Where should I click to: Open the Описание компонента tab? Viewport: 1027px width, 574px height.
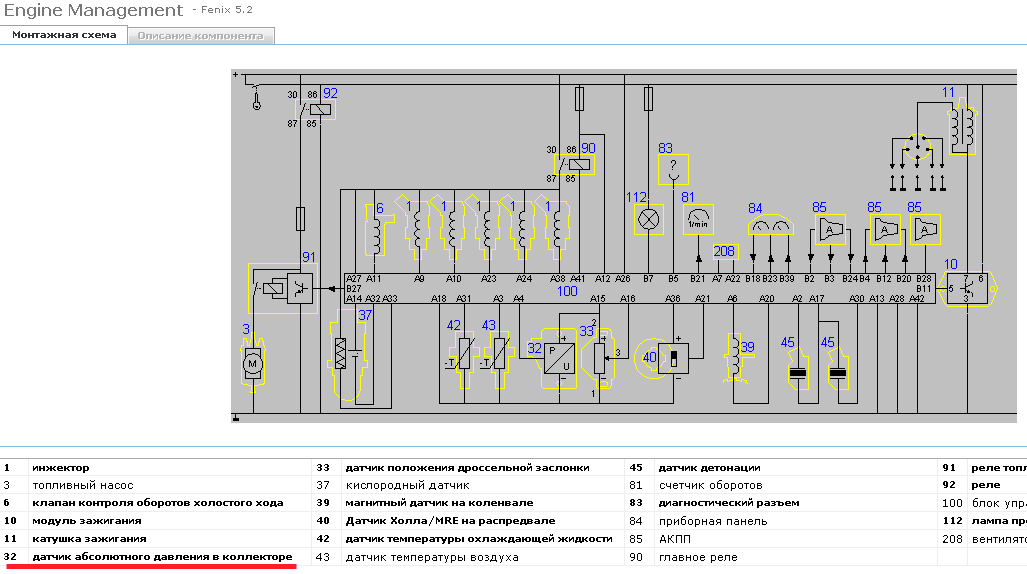click(x=200, y=36)
